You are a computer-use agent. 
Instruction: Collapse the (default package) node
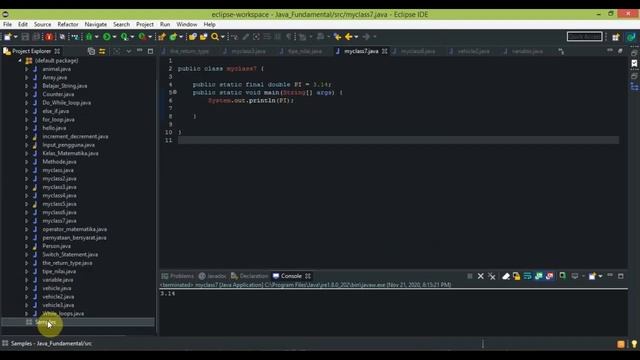20,60
